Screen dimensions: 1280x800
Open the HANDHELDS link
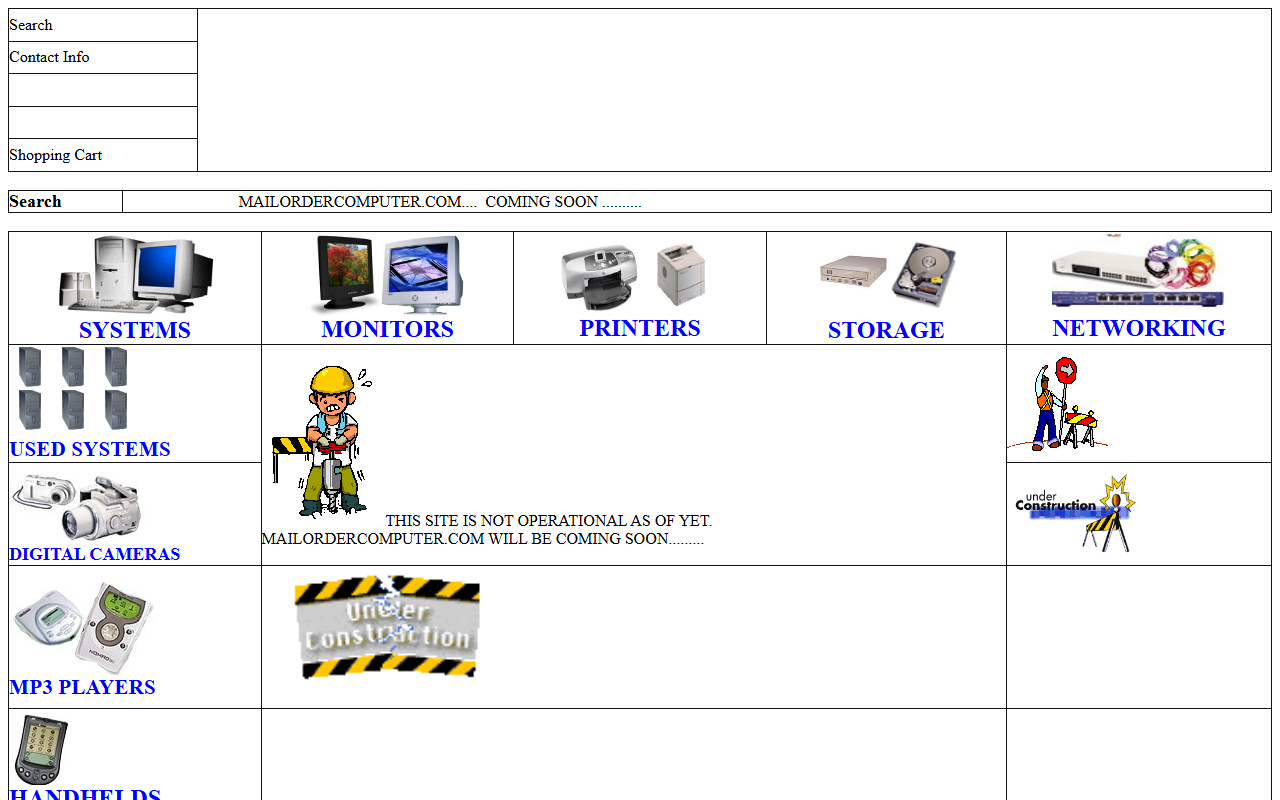(x=85, y=793)
